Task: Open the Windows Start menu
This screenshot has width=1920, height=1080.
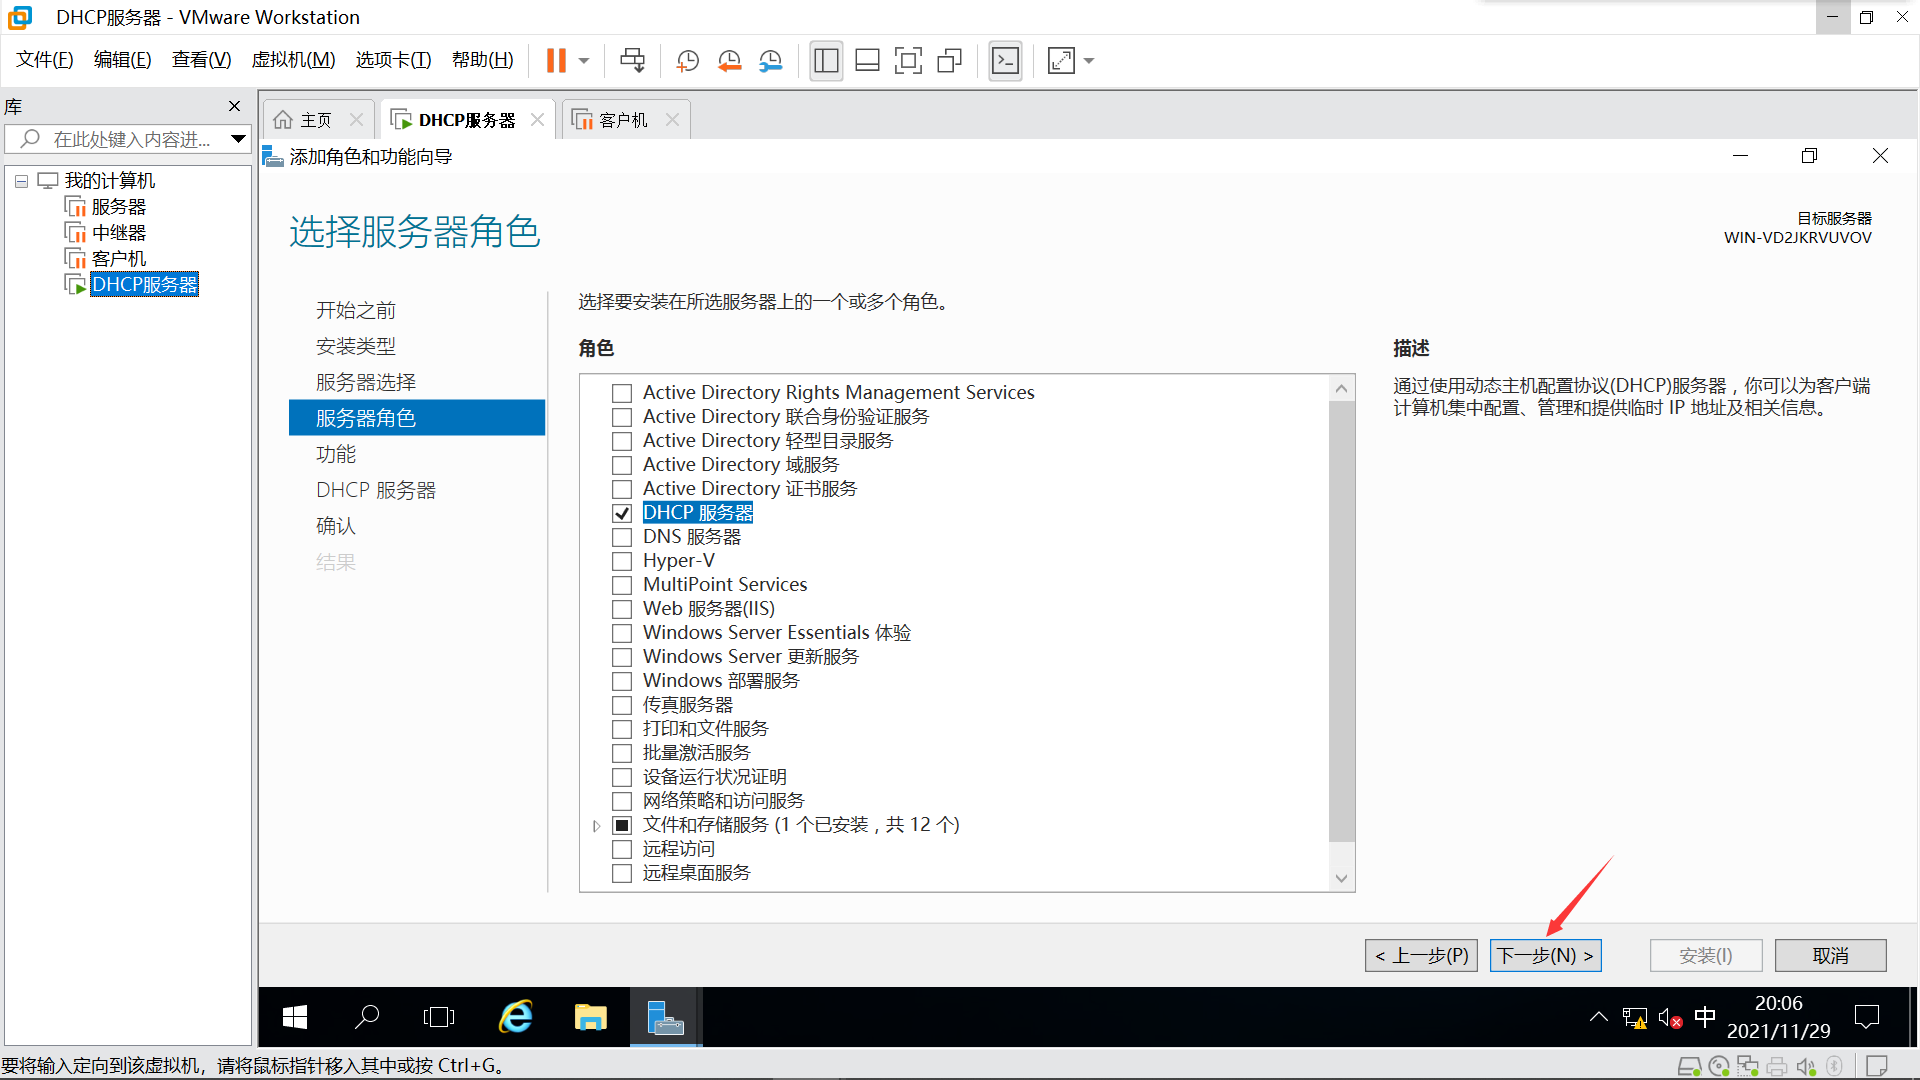Action: [x=295, y=1017]
